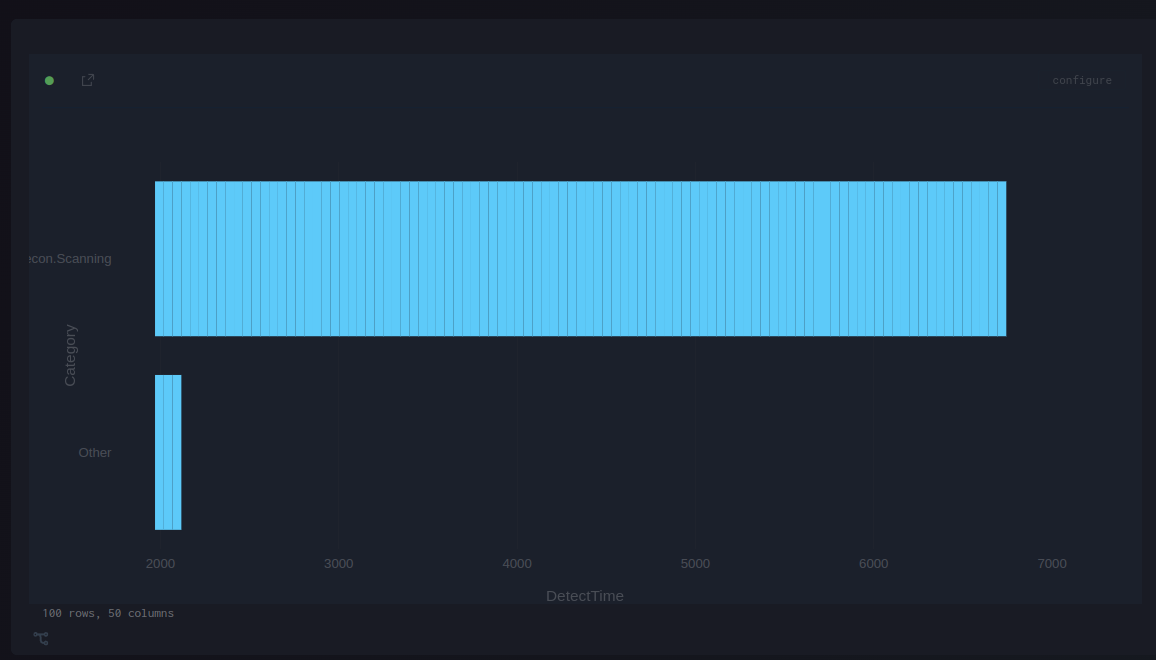Click the 'Other' category label

pos(95,453)
